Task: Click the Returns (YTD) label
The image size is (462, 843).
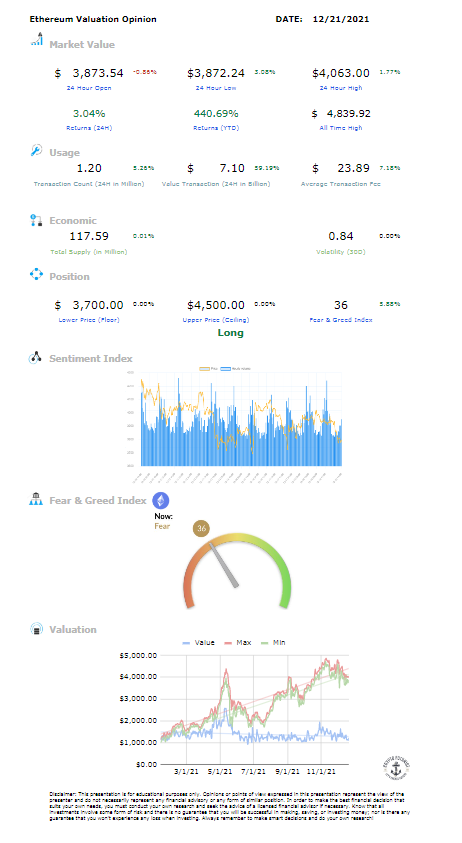Action: [x=216, y=128]
